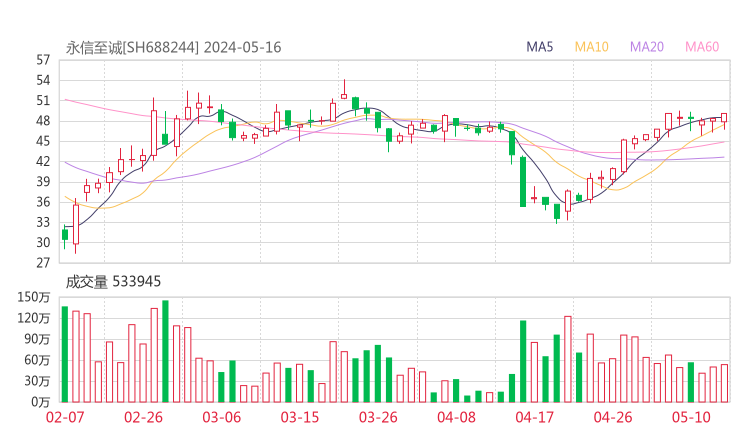Viewport: 740px width, 440px height.
Task: Select the 04-17 date label
Action: point(535,417)
